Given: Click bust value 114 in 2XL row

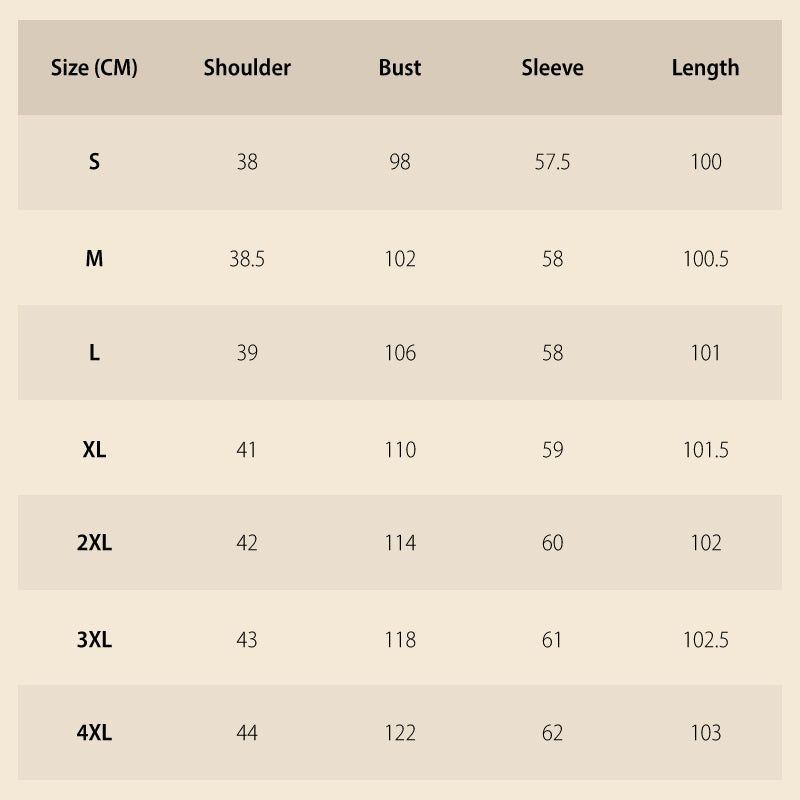Looking at the screenshot, I should tap(400, 543).
